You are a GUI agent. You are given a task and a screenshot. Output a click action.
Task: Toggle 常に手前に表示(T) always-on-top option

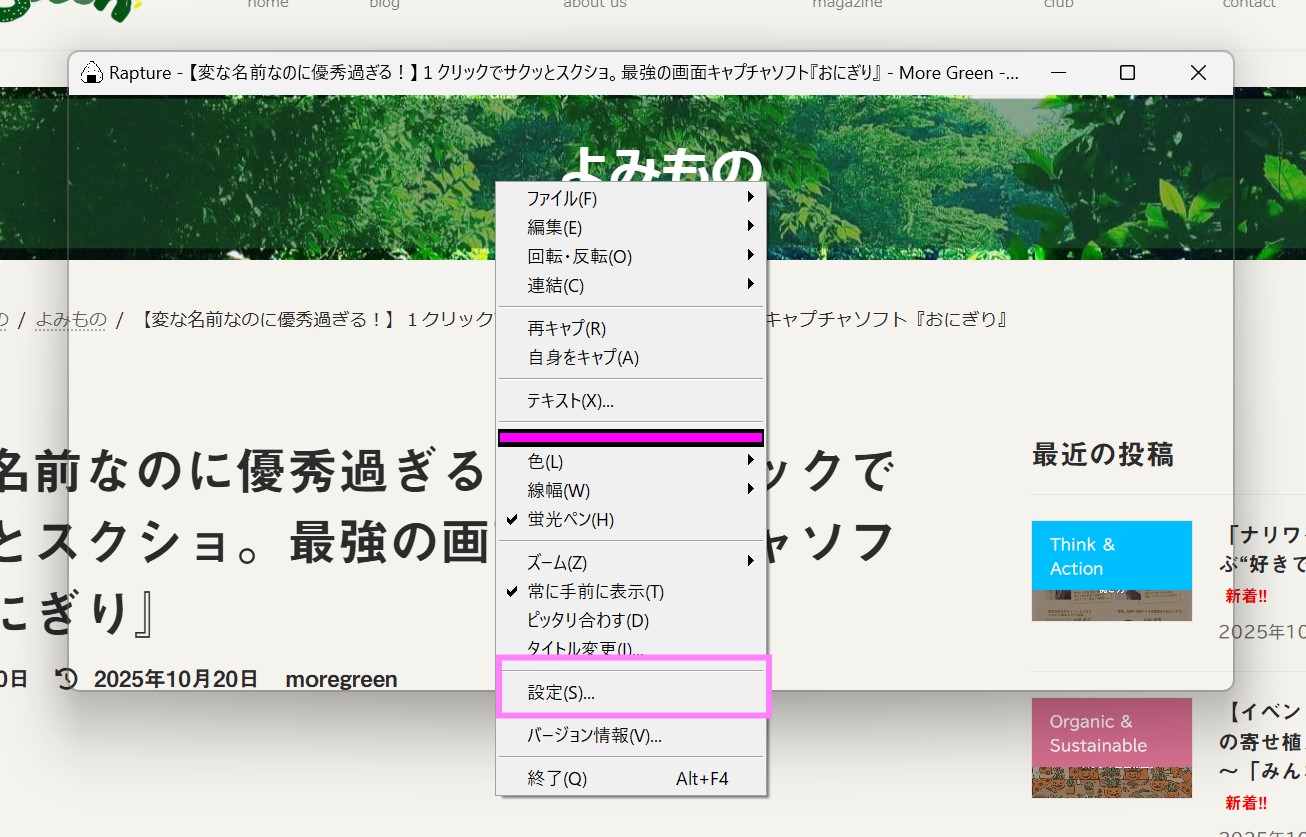tap(595, 591)
